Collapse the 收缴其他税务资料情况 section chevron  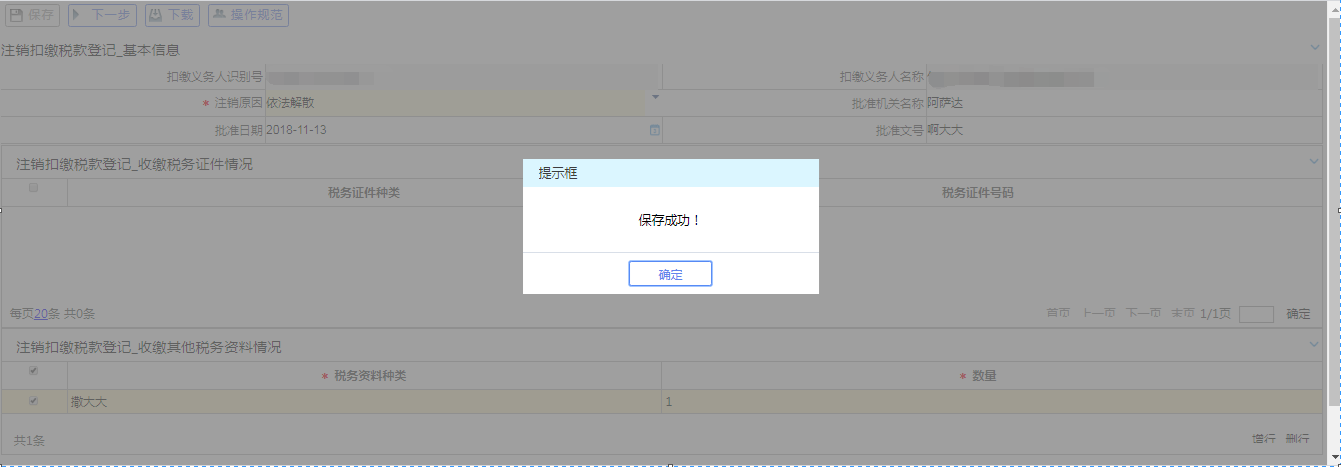coord(1315,345)
